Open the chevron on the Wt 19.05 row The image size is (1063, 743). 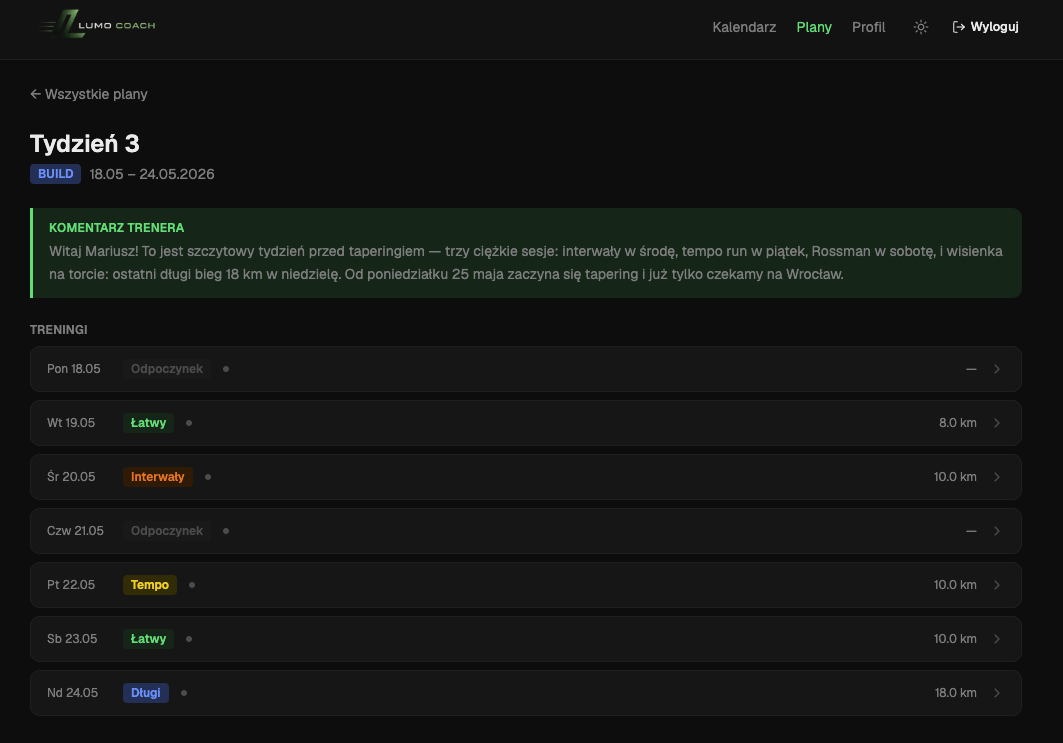[997, 423]
